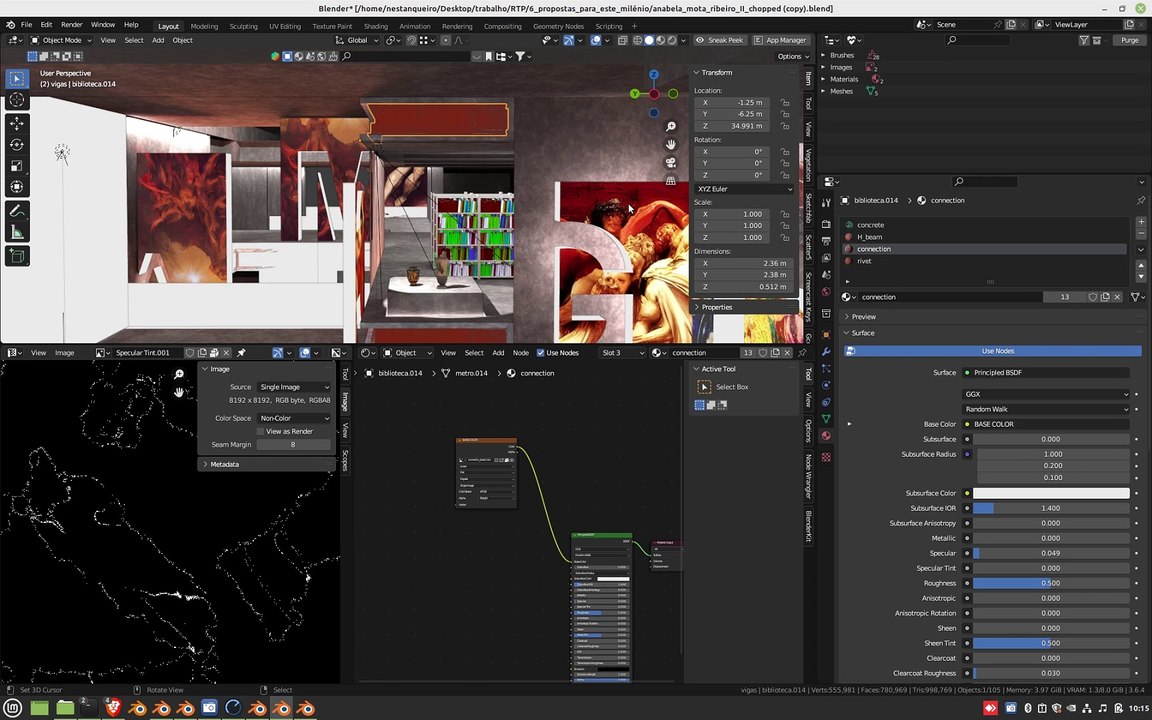
Task: Select the Cursor tool in viewport toolbar
Action: click(17, 99)
